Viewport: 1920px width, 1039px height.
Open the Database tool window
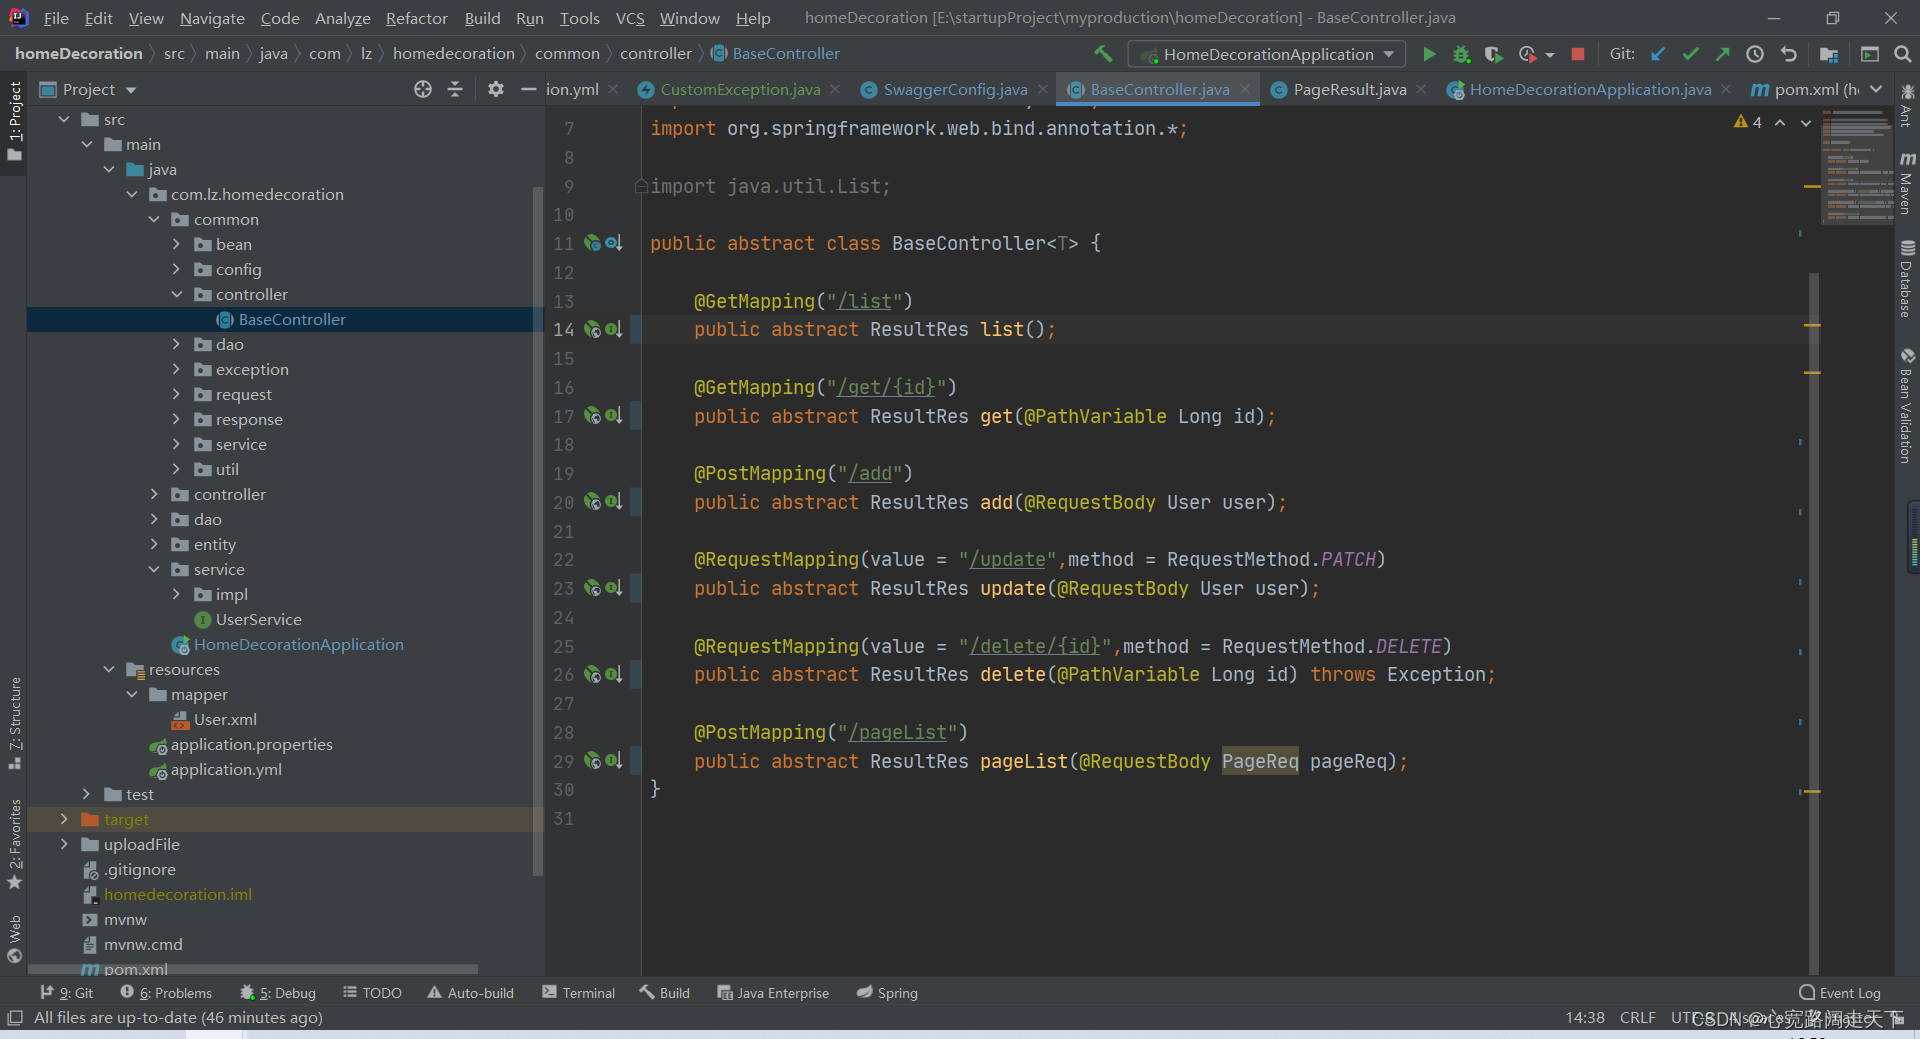coord(1907,279)
